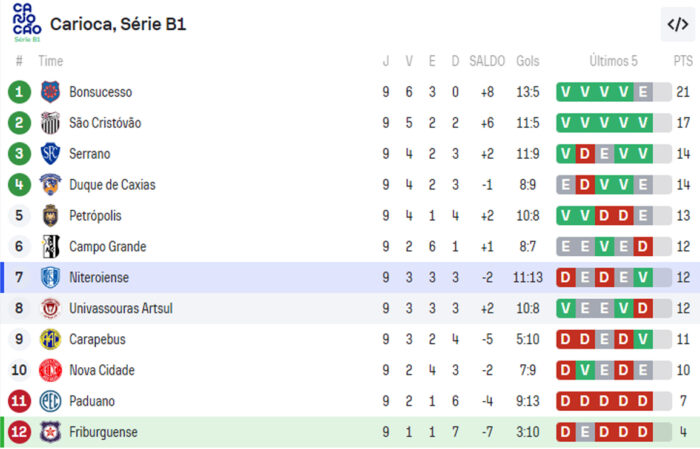This screenshot has width=700, height=449.
Task: Open the Univassouras Artsul team link
Action: click(120, 308)
